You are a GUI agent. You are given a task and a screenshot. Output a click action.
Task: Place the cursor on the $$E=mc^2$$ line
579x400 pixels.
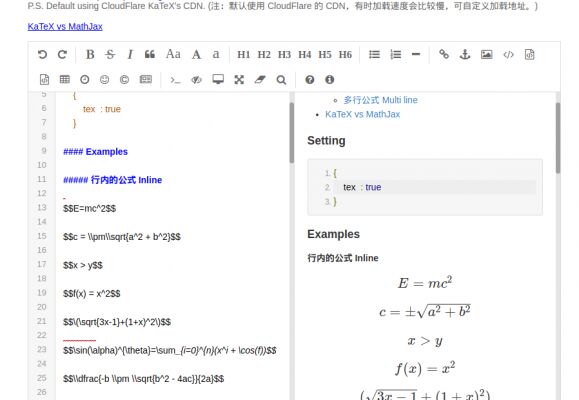point(89,209)
